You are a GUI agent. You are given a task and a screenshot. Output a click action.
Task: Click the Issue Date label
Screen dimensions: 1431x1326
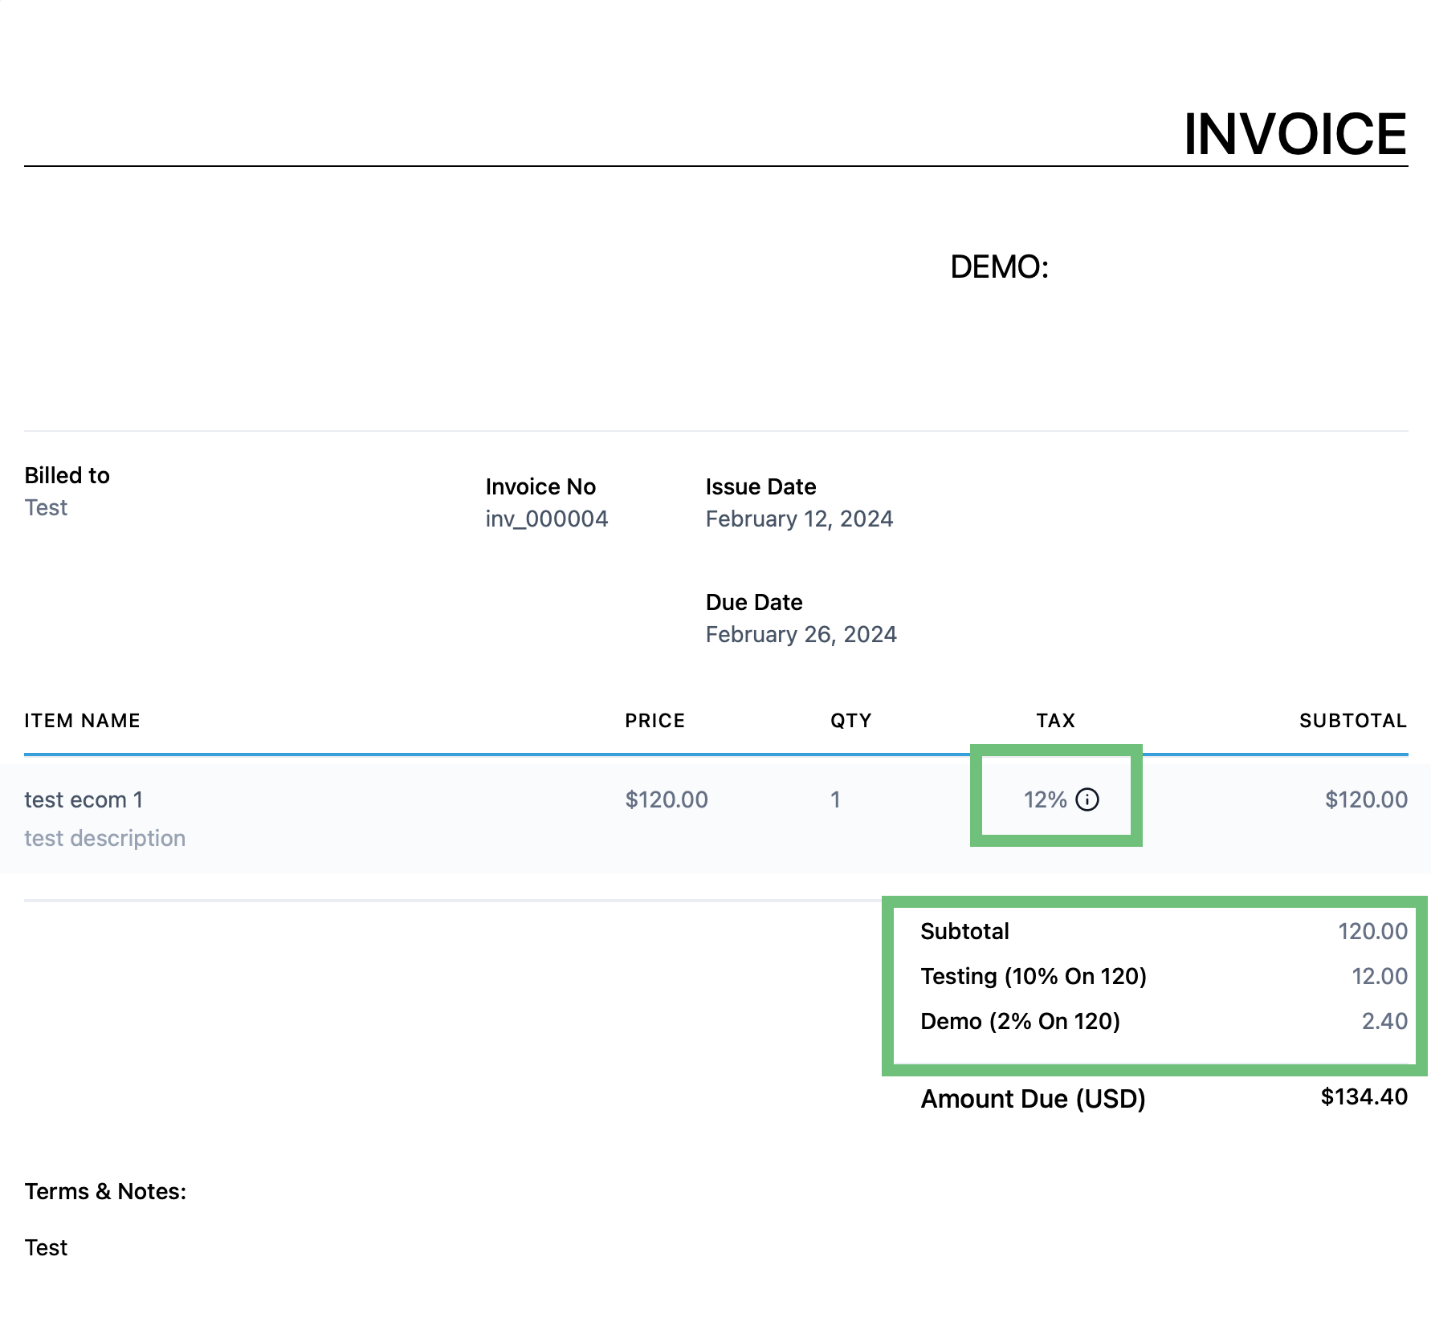click(x=761, y=487)
